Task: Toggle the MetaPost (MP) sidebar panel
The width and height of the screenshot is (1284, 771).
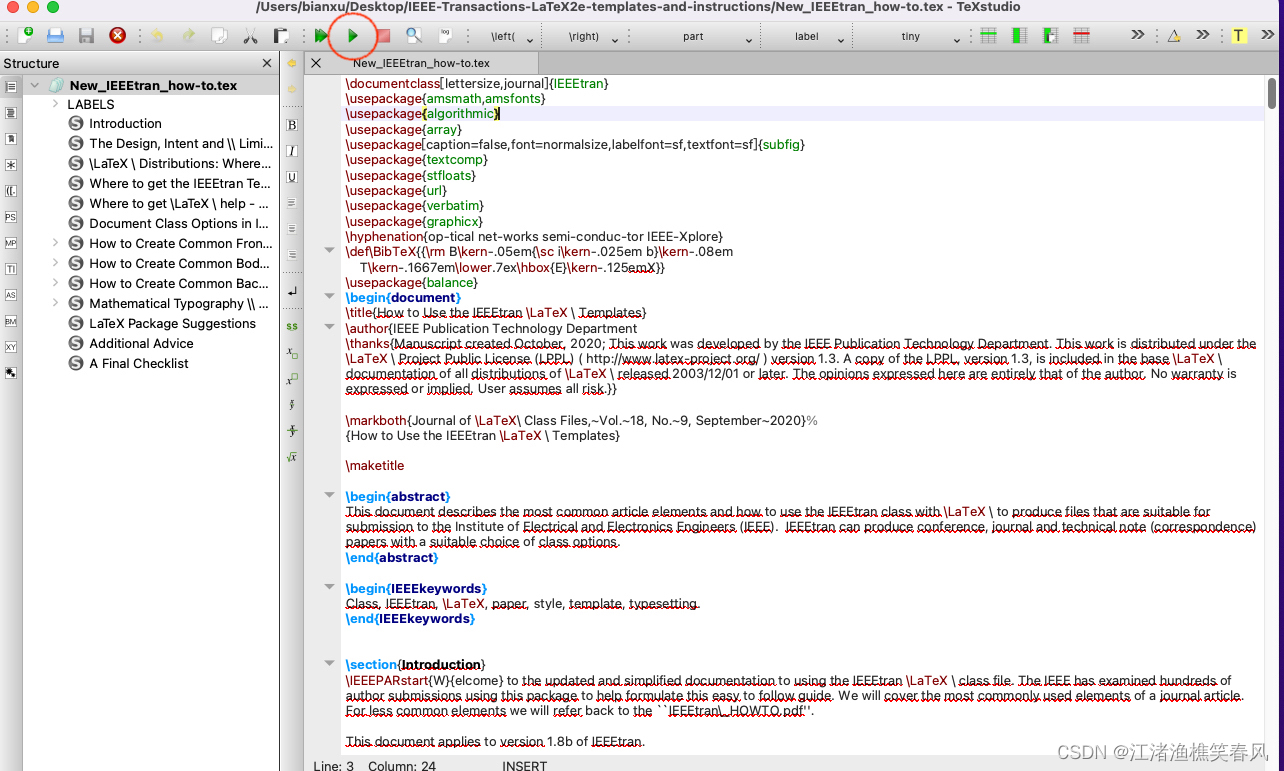Action: tap(11, 243)
